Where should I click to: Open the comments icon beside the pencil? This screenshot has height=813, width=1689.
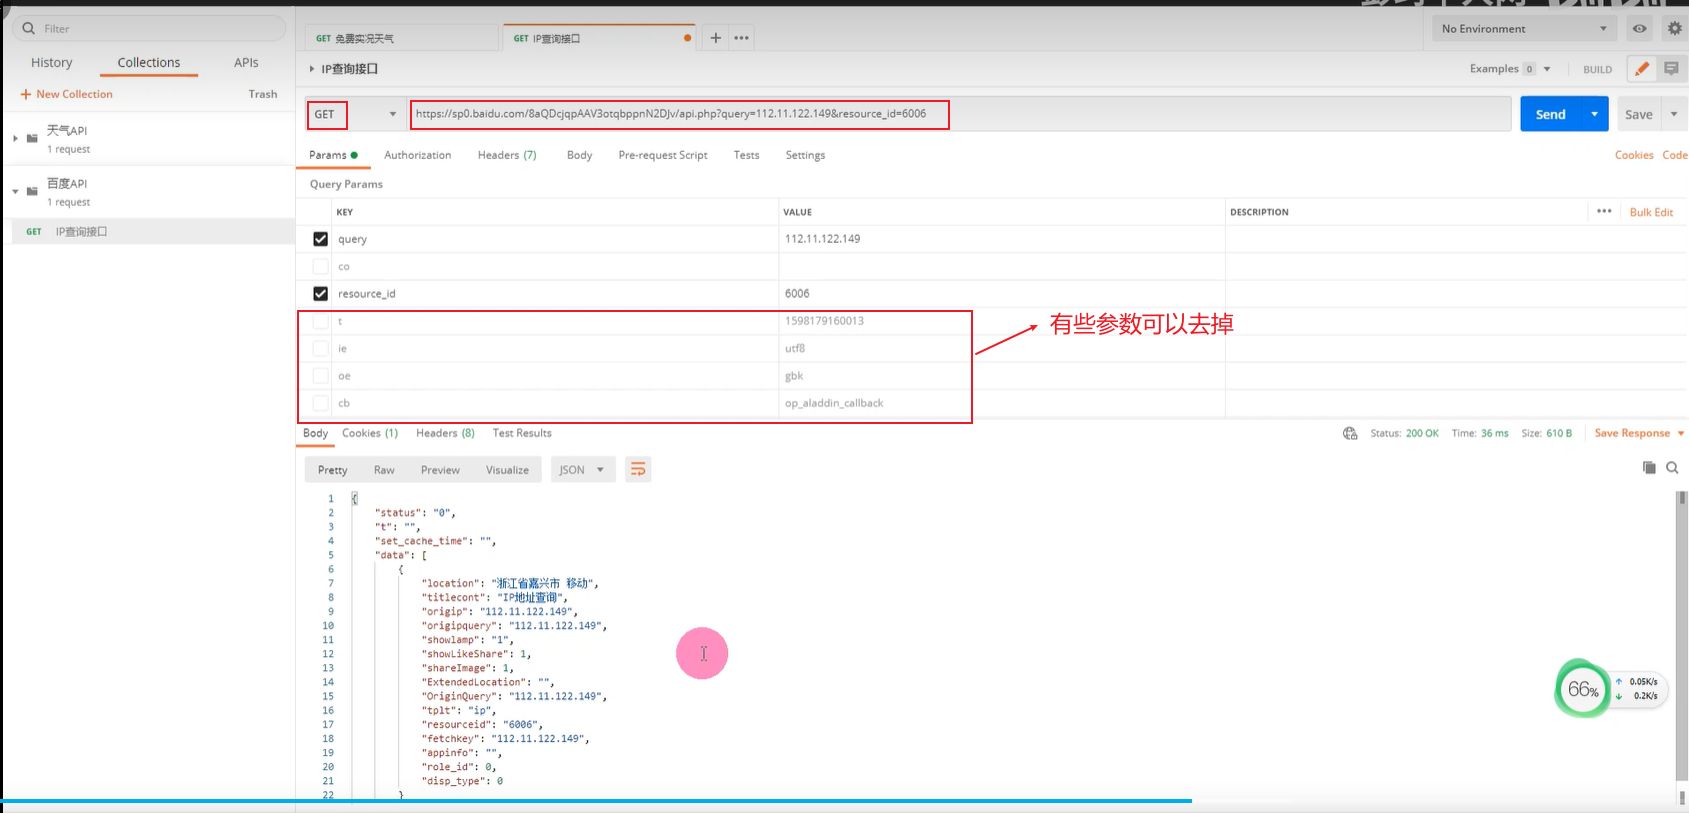pos(1671,69)
